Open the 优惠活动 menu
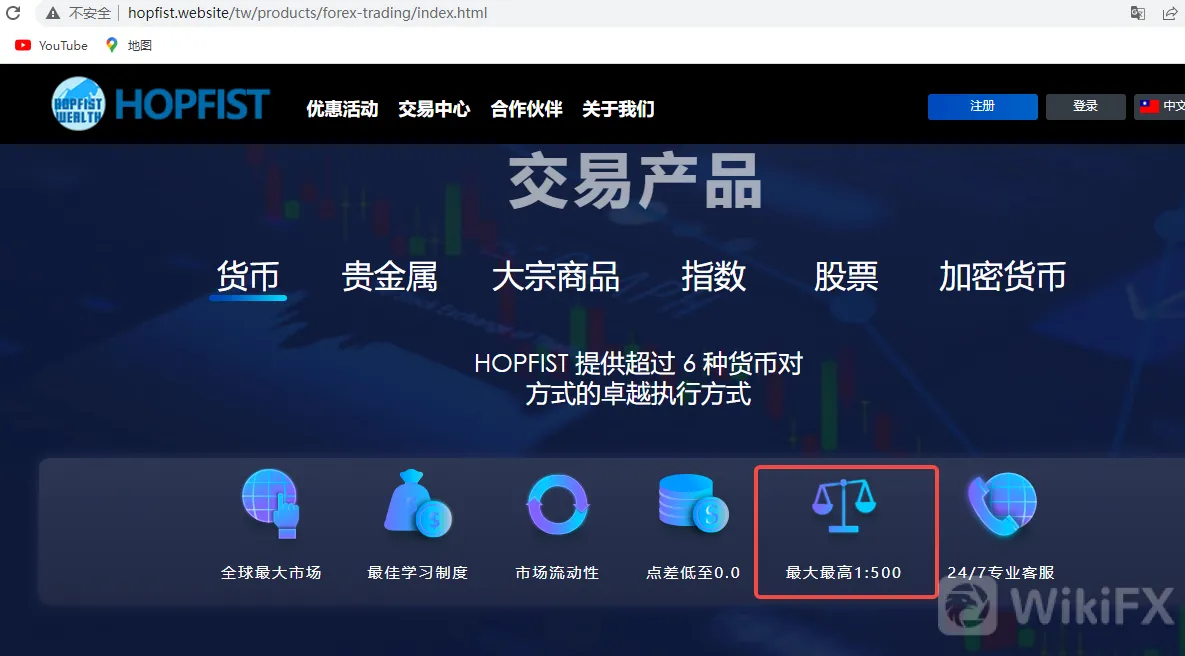Screen dimensions: 1185x656 pos(342,109)
